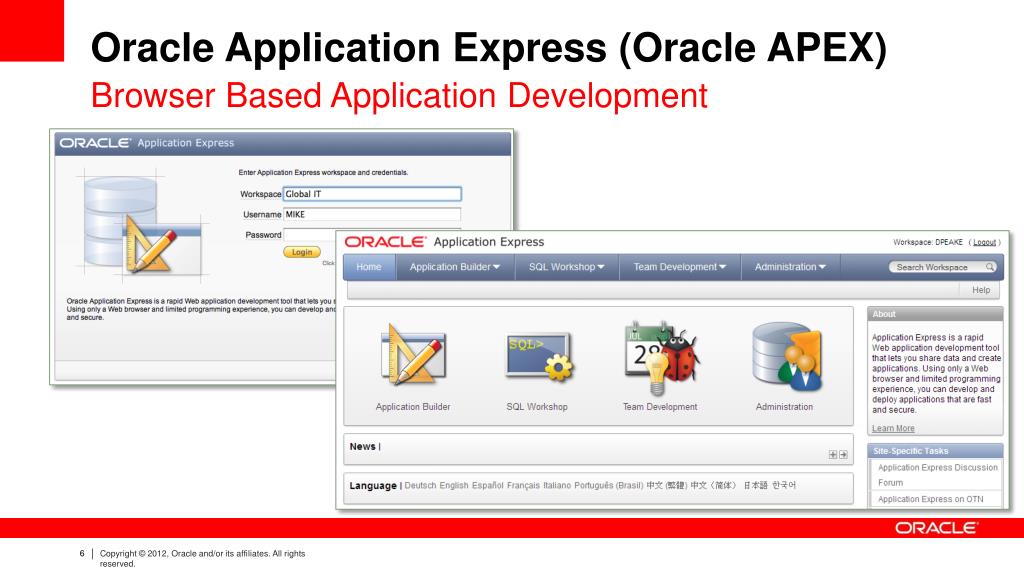This screenshot has height=576, width=1024.
Task: Open the Team Development ladybug icon
Action: pyautogui.click(x=661, y=358)
